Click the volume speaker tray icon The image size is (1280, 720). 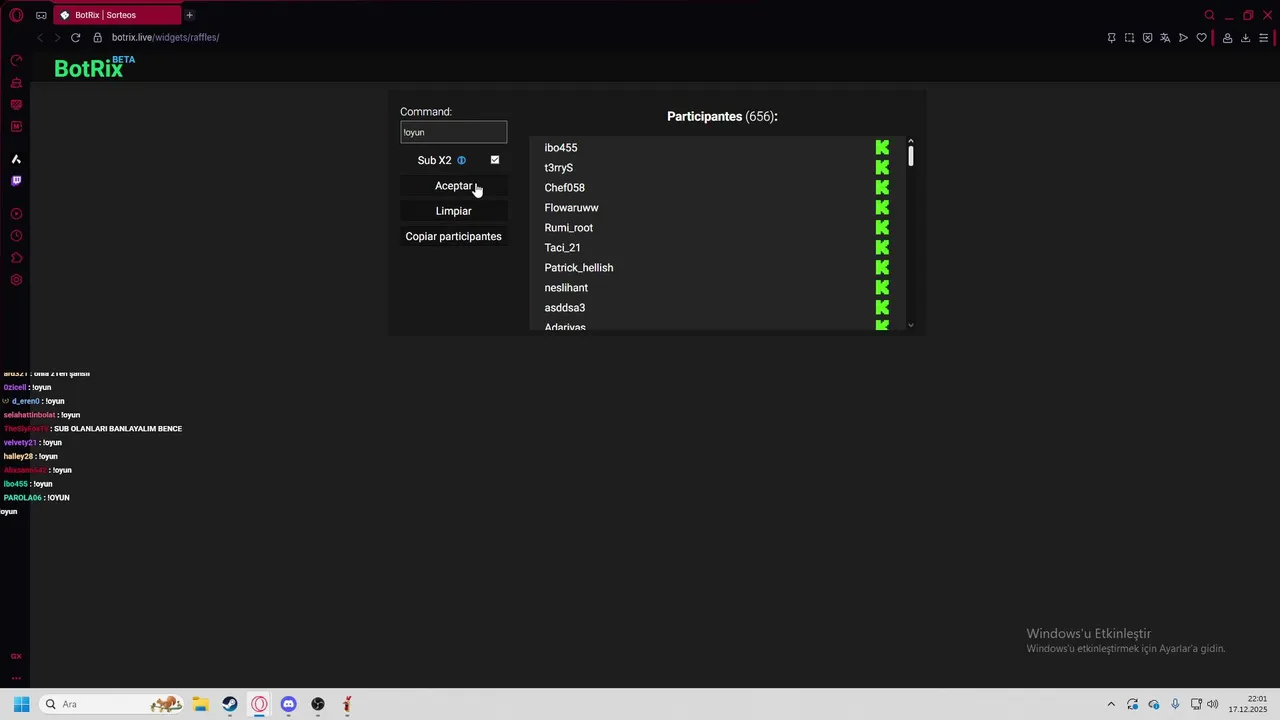coord(1213,704)
